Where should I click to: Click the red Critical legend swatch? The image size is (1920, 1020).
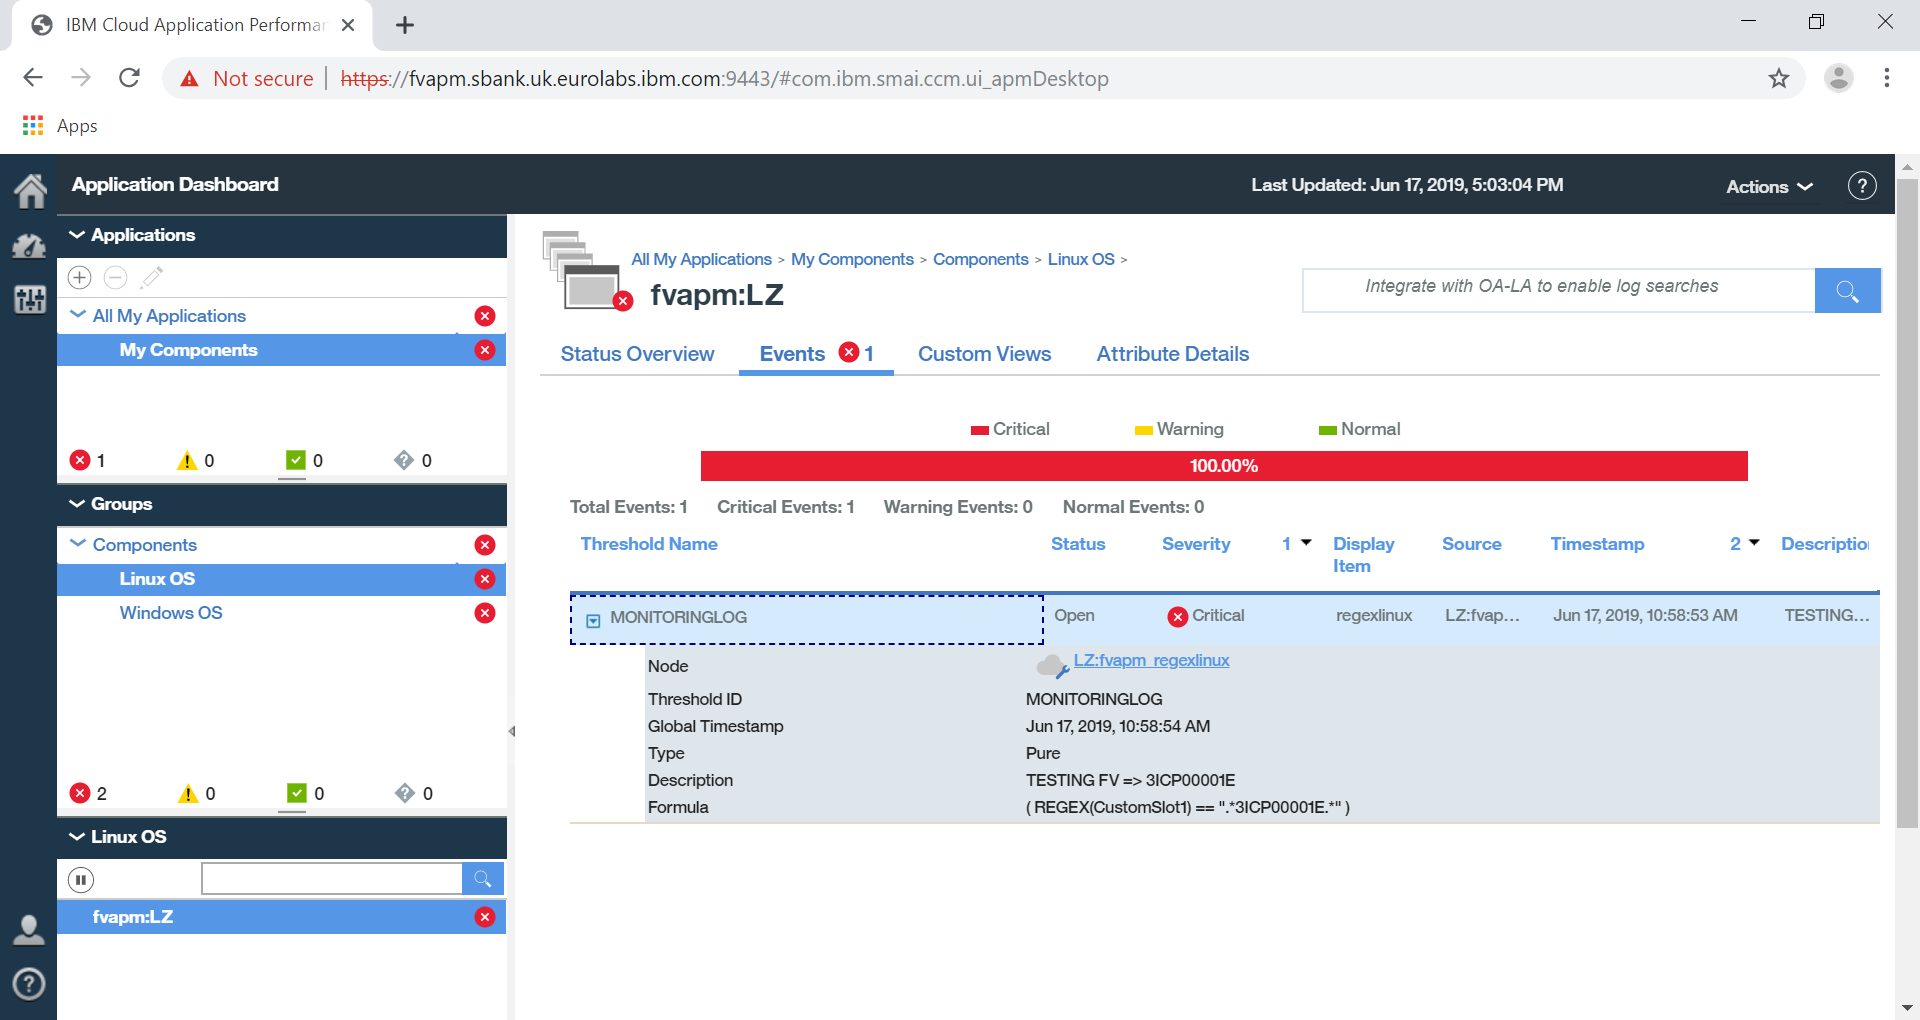[x=979, y=430]
